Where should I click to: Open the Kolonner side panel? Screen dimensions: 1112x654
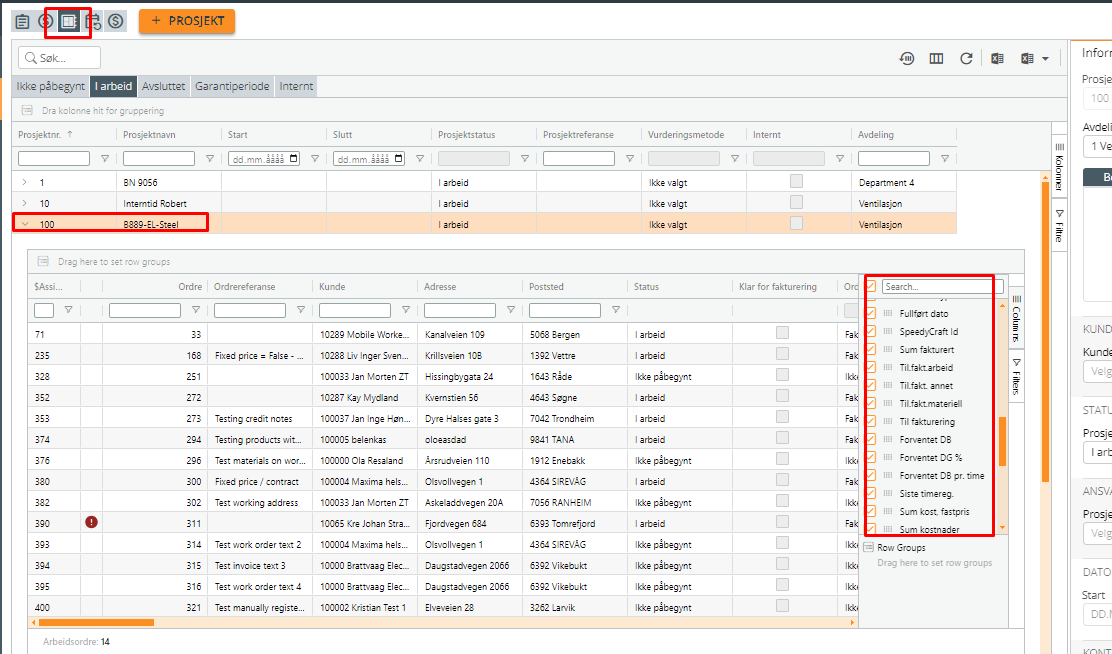point(1060,167)
